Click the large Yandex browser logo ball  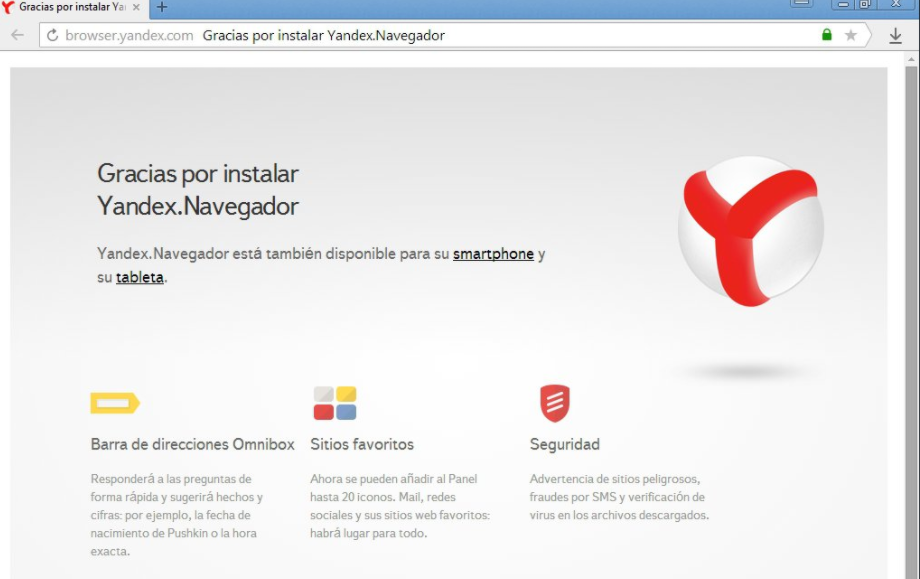point(750,229)
